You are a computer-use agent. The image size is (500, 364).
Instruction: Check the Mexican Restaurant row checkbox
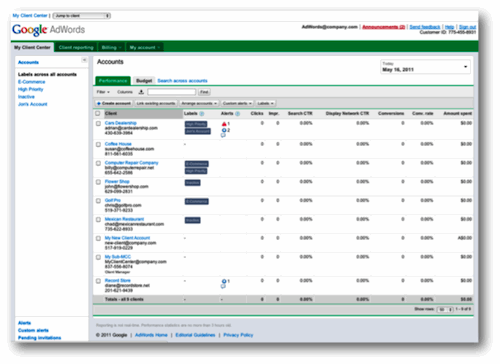pos(98,220)
